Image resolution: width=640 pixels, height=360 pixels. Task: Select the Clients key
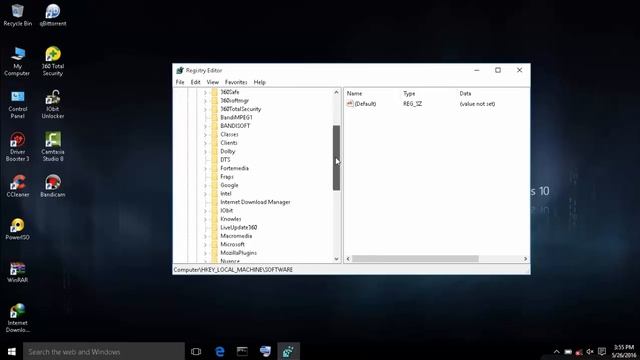(229, 143)
